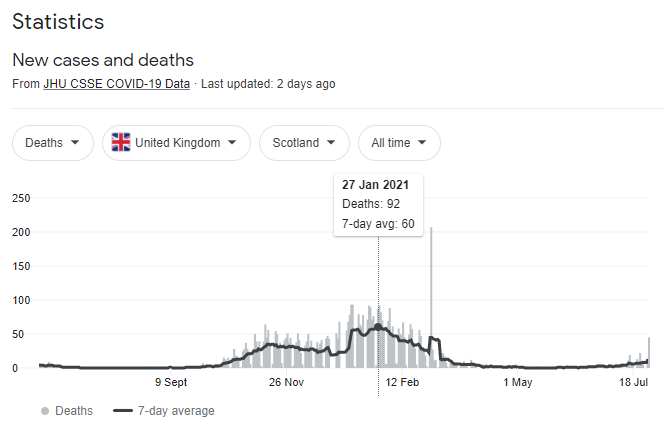Click the "New cases and deaths" title
This screenshot has height=426, width=664.
pyautogui.click(x=103, y=60)
